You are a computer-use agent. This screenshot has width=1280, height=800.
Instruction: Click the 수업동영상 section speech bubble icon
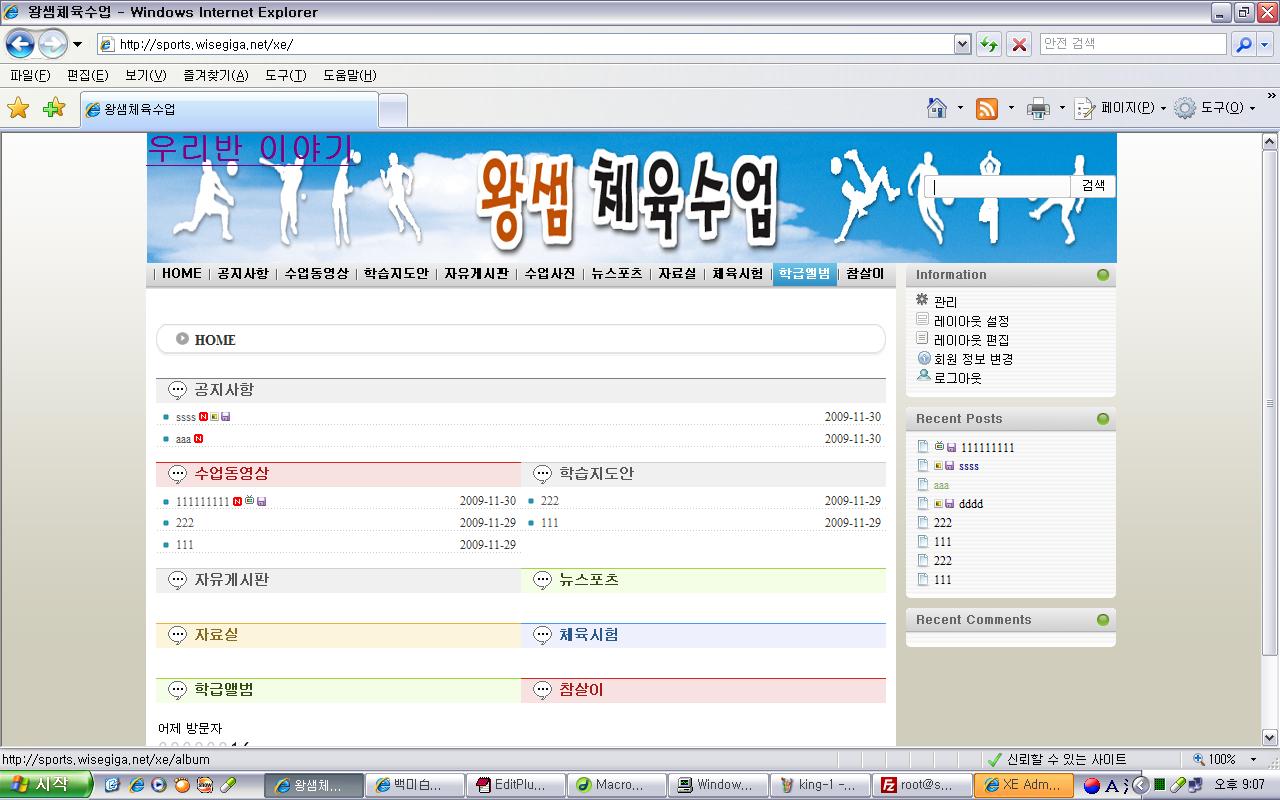pos(177,474)
